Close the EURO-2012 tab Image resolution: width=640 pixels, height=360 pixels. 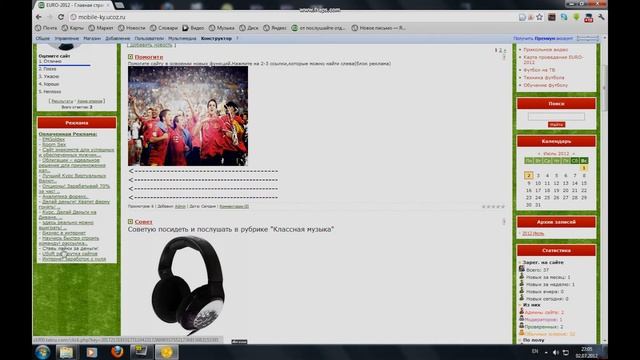(x=108, y=5)
